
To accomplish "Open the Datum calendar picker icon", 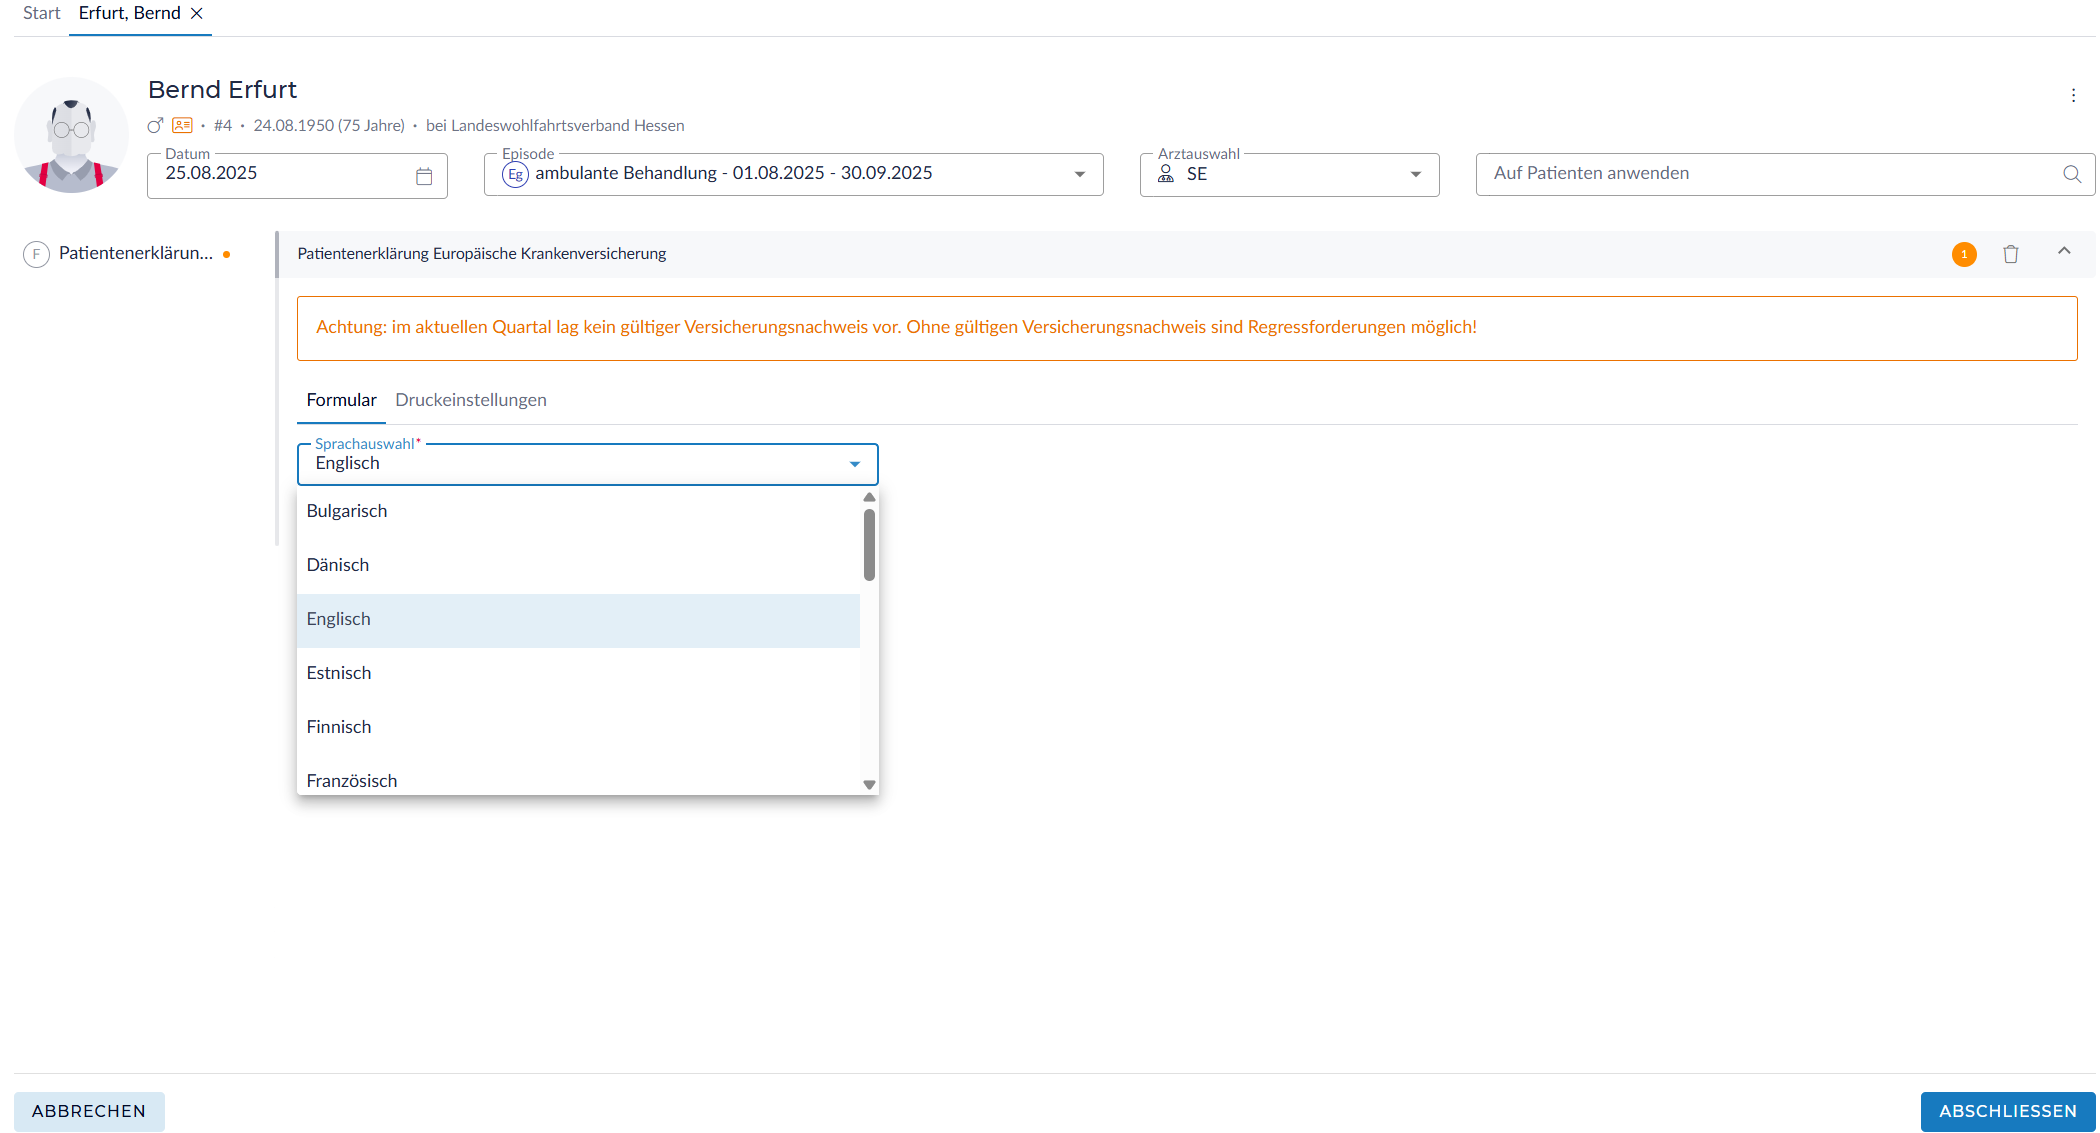I will tap(424, 176).
